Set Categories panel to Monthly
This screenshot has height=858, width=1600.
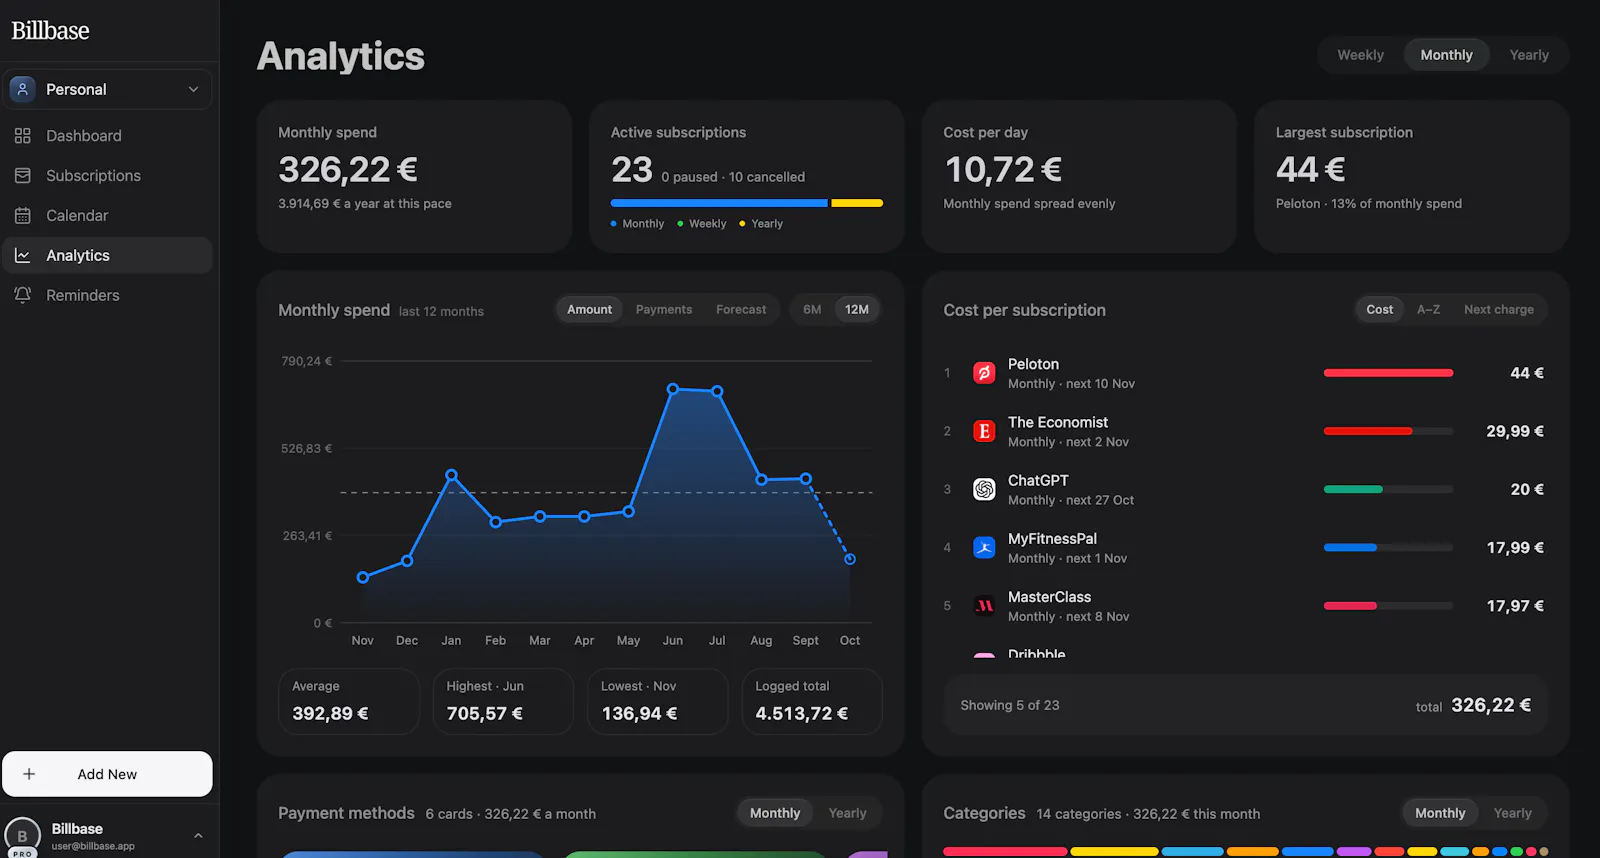point(1440,813)
